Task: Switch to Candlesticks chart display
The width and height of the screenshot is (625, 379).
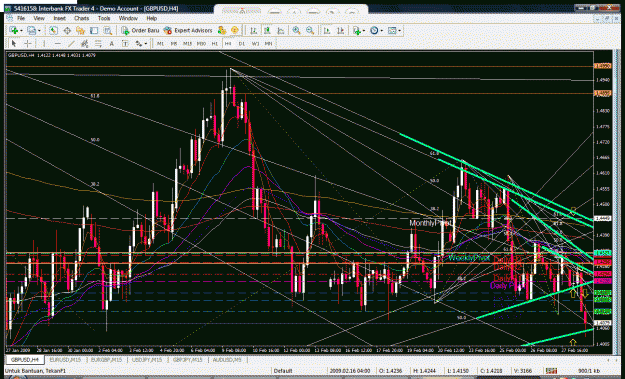Action: 267,30
